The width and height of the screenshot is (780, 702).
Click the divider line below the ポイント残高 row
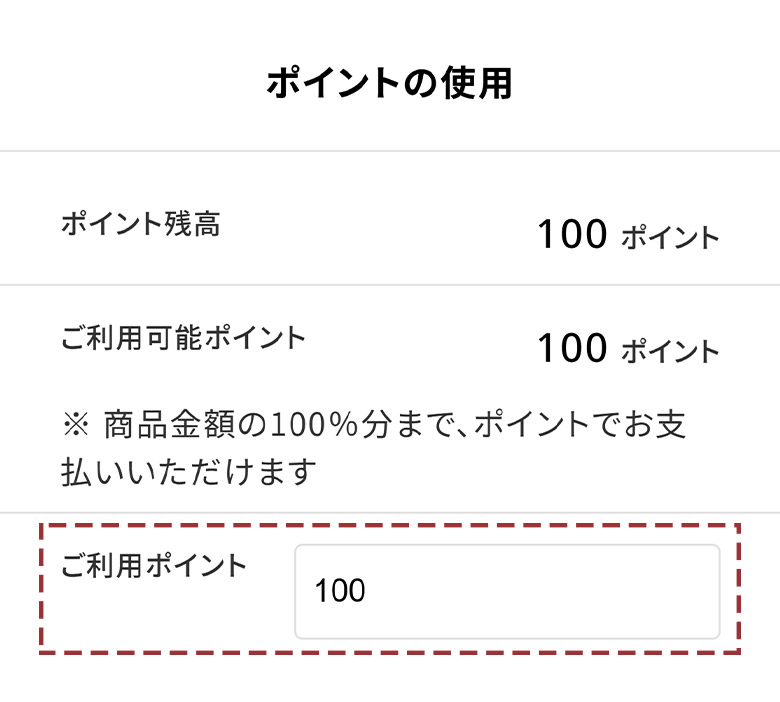[390, 285]
